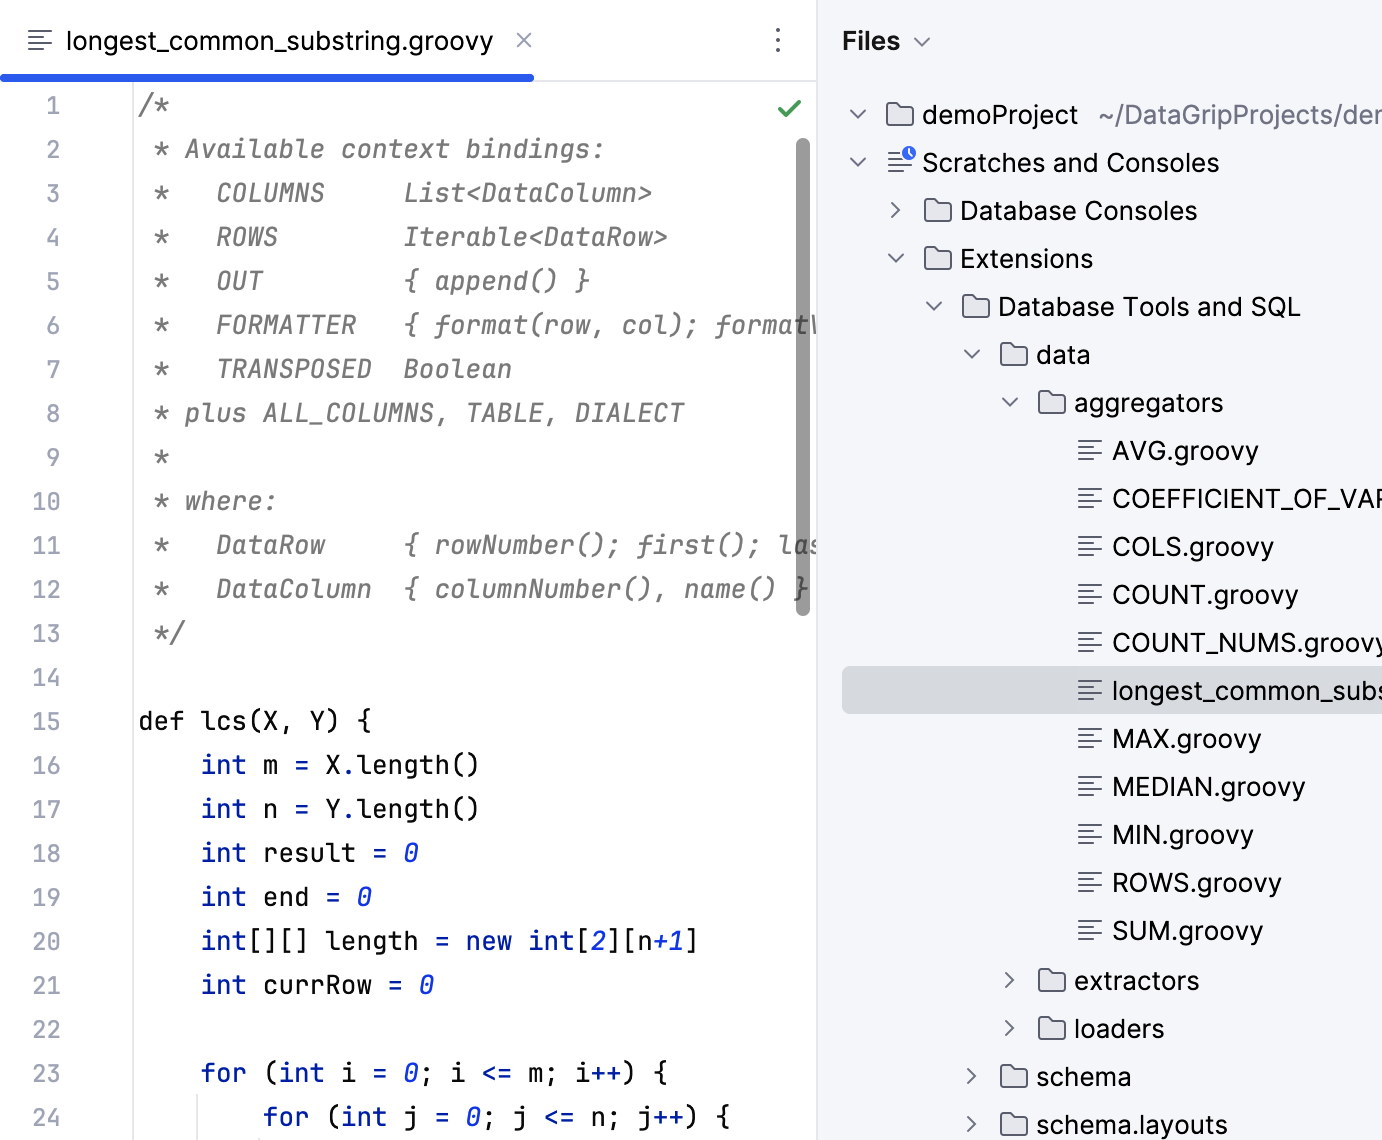This screenshot has width=1382, height=1140.
Task: Click the green inspections checkmark indicator
Action: pos(788,108)
